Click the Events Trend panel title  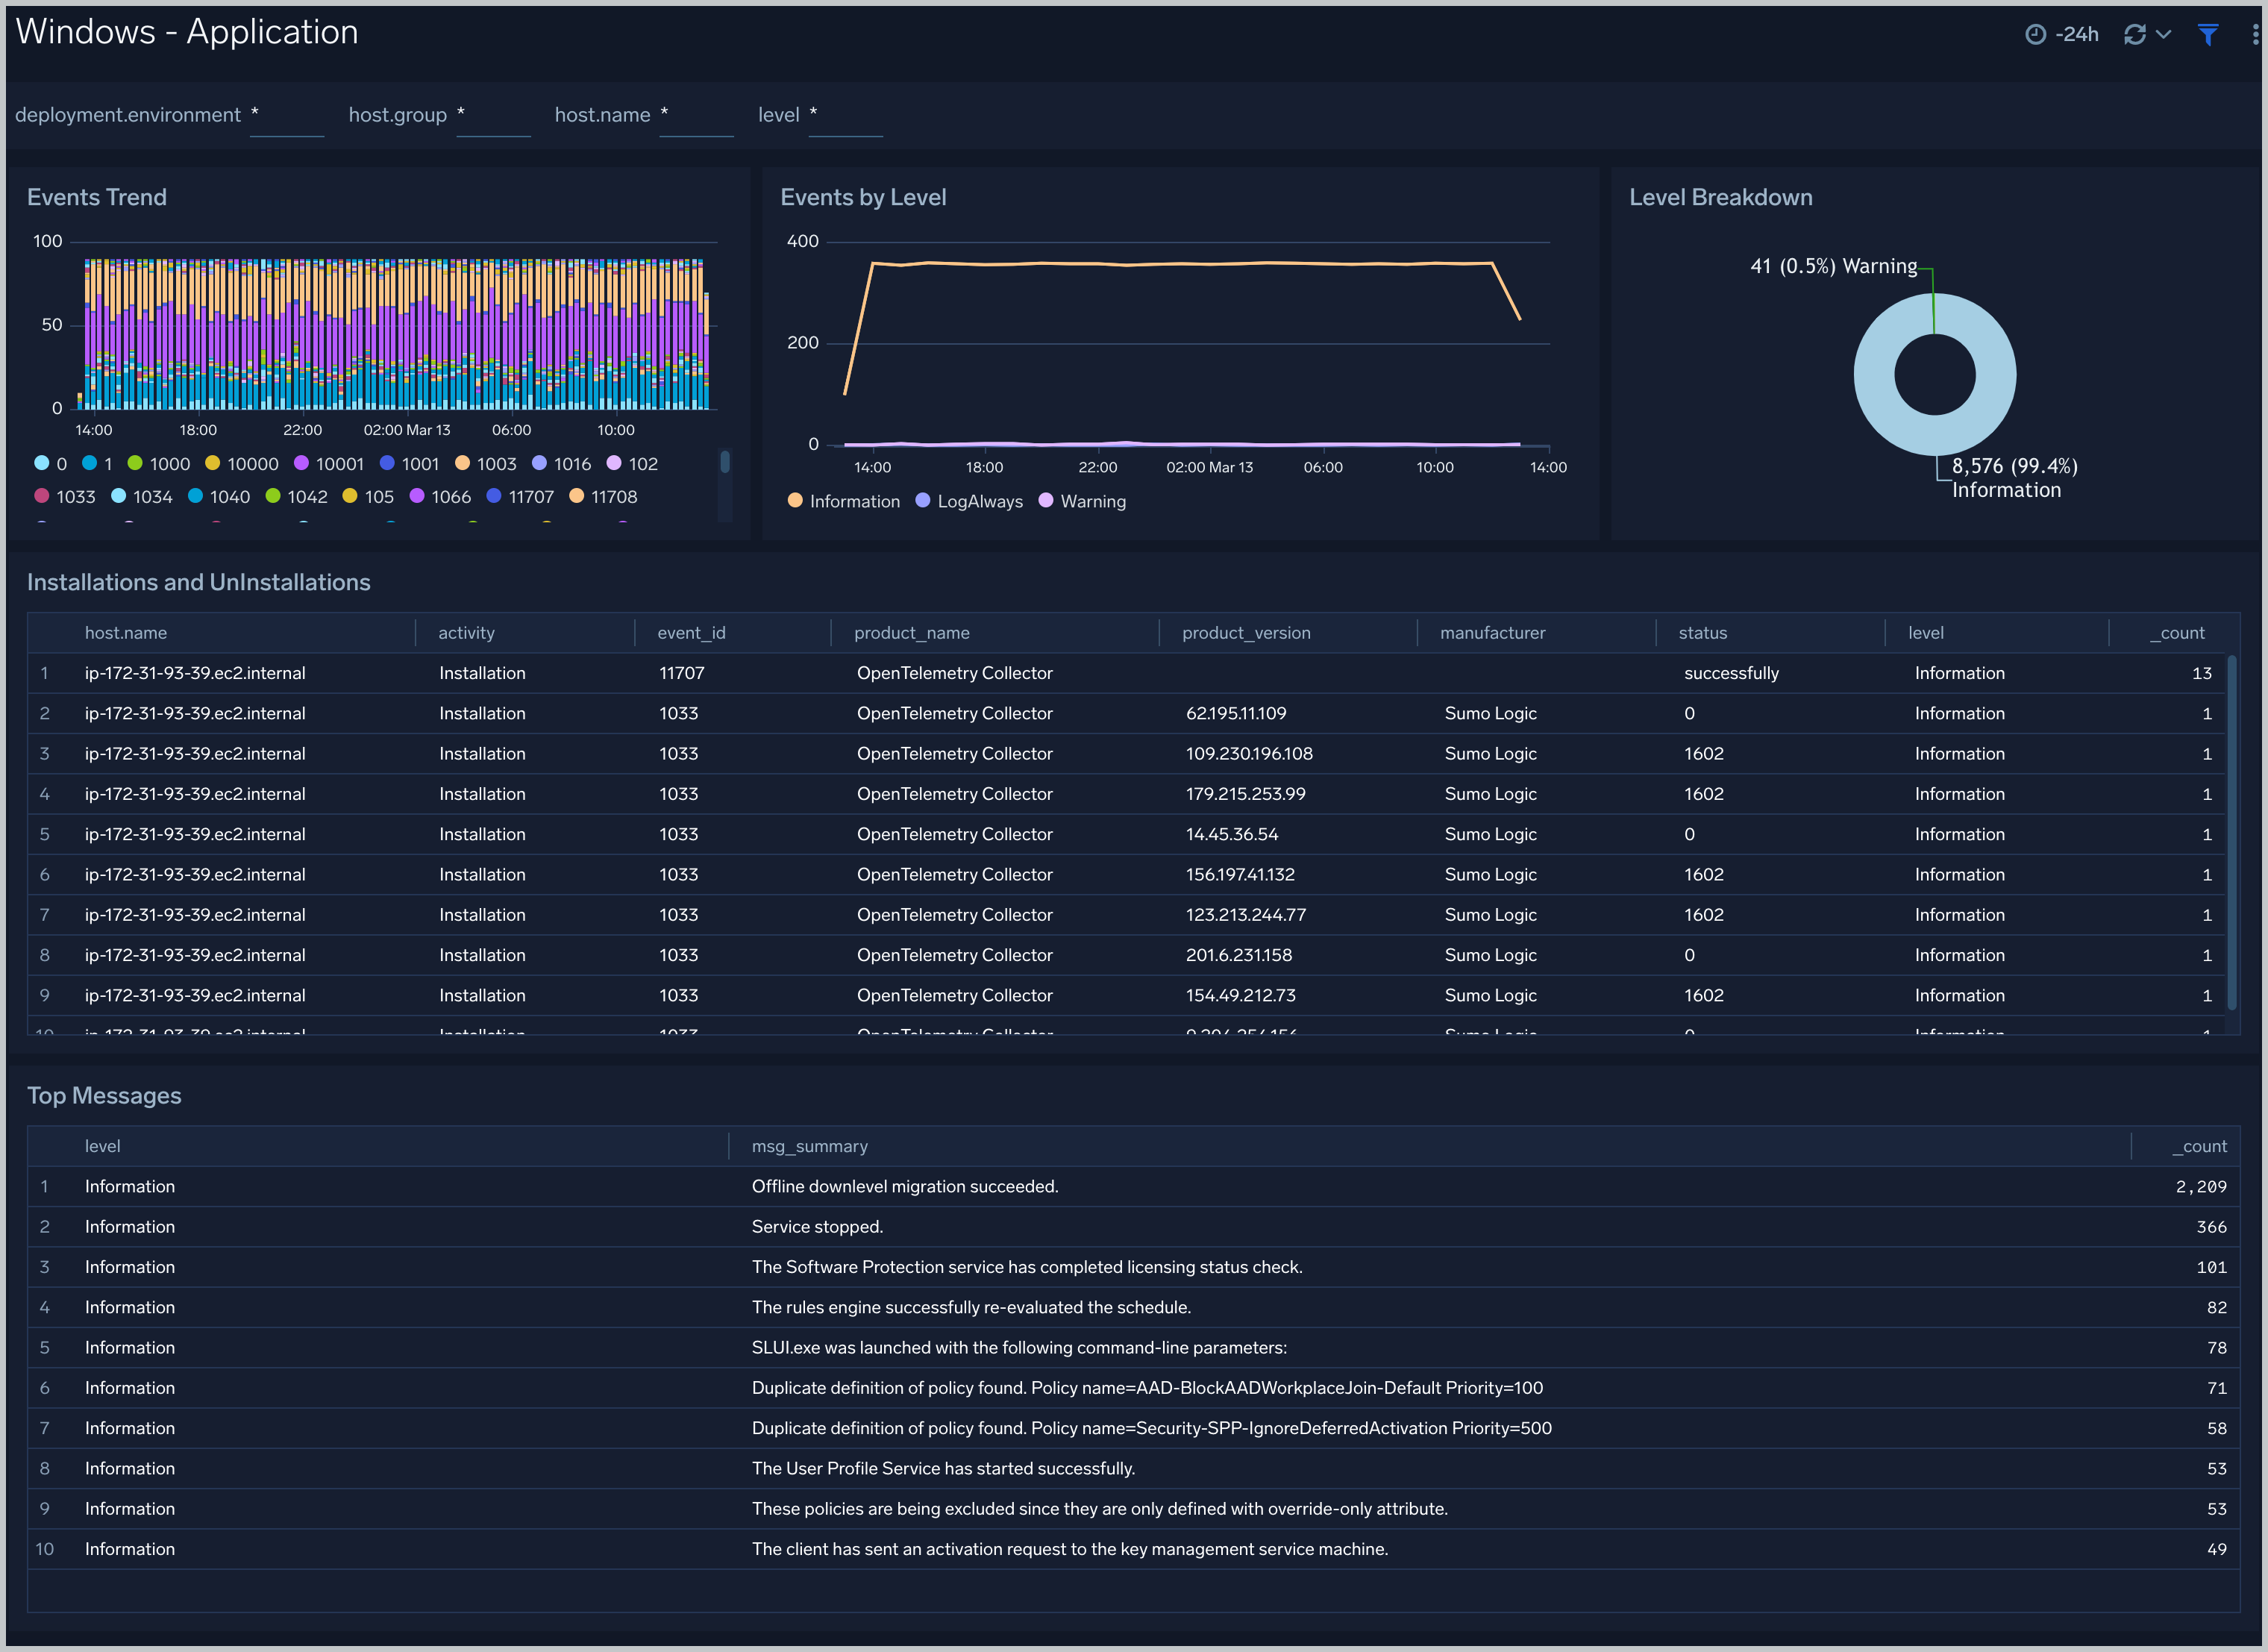pyautogui.click(x=97, y=197)
